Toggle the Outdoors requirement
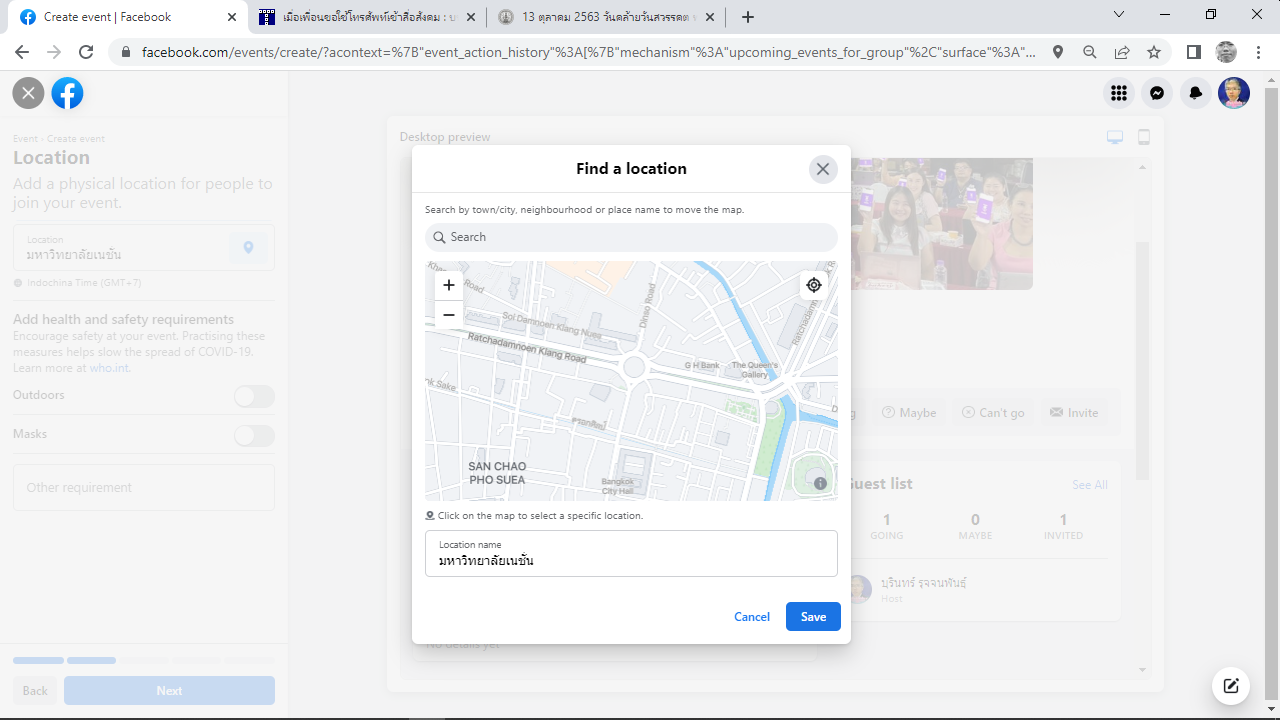The image size is (1280, 720). click(x=254, y=397)
